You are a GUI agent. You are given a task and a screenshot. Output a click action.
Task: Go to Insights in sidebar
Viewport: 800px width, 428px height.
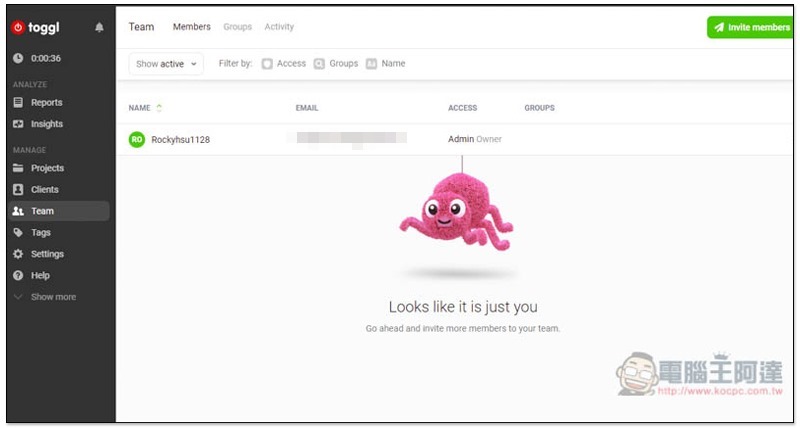(x=46, y=124)
